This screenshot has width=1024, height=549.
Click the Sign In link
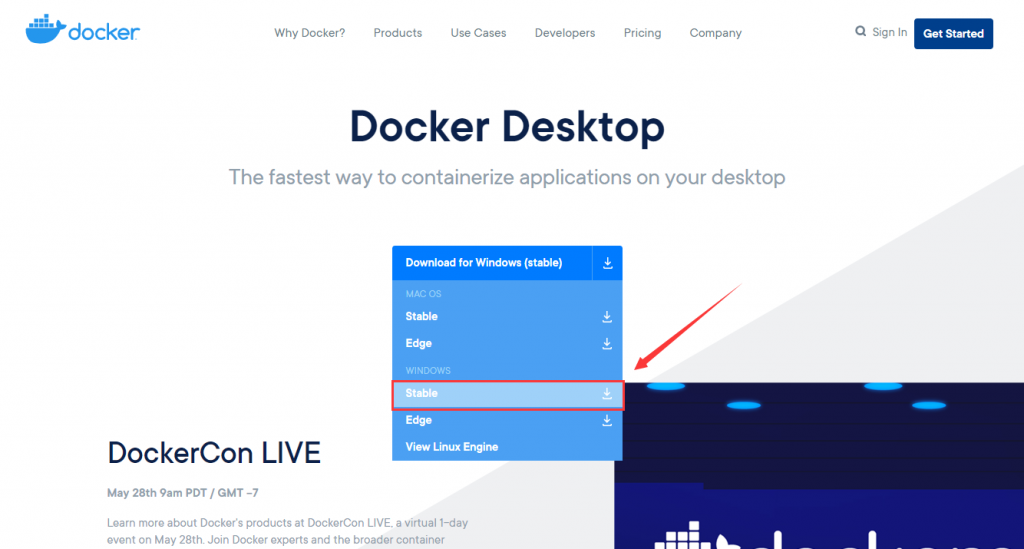[889, 32]
